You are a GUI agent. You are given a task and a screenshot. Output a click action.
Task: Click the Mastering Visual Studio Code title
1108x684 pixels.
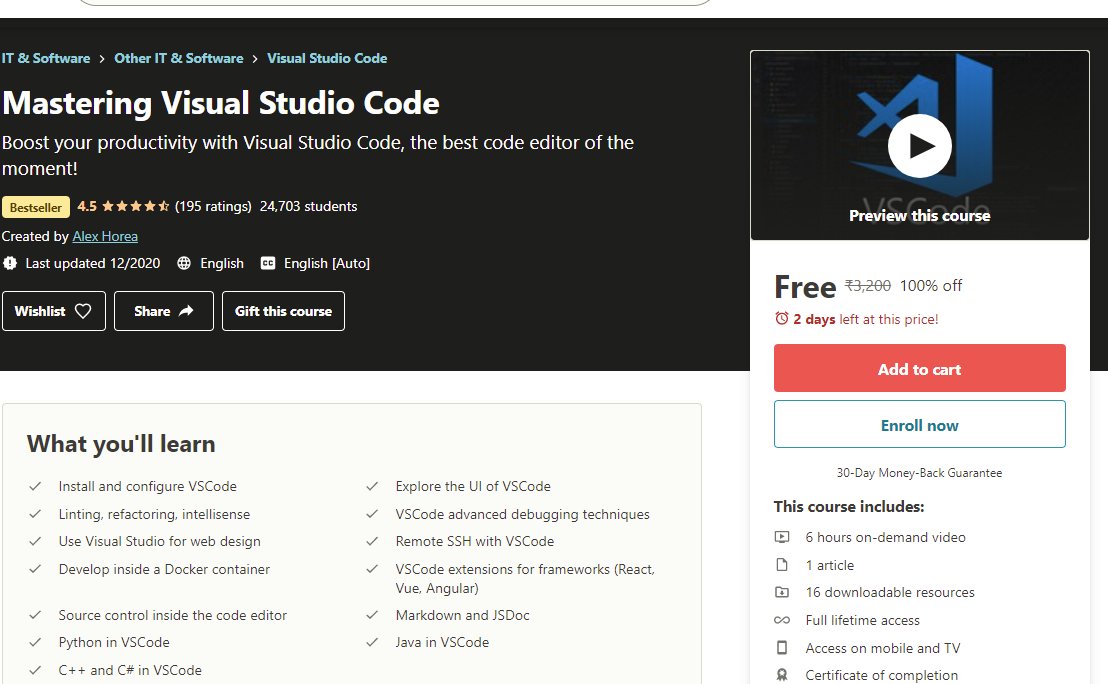(220, 103)
